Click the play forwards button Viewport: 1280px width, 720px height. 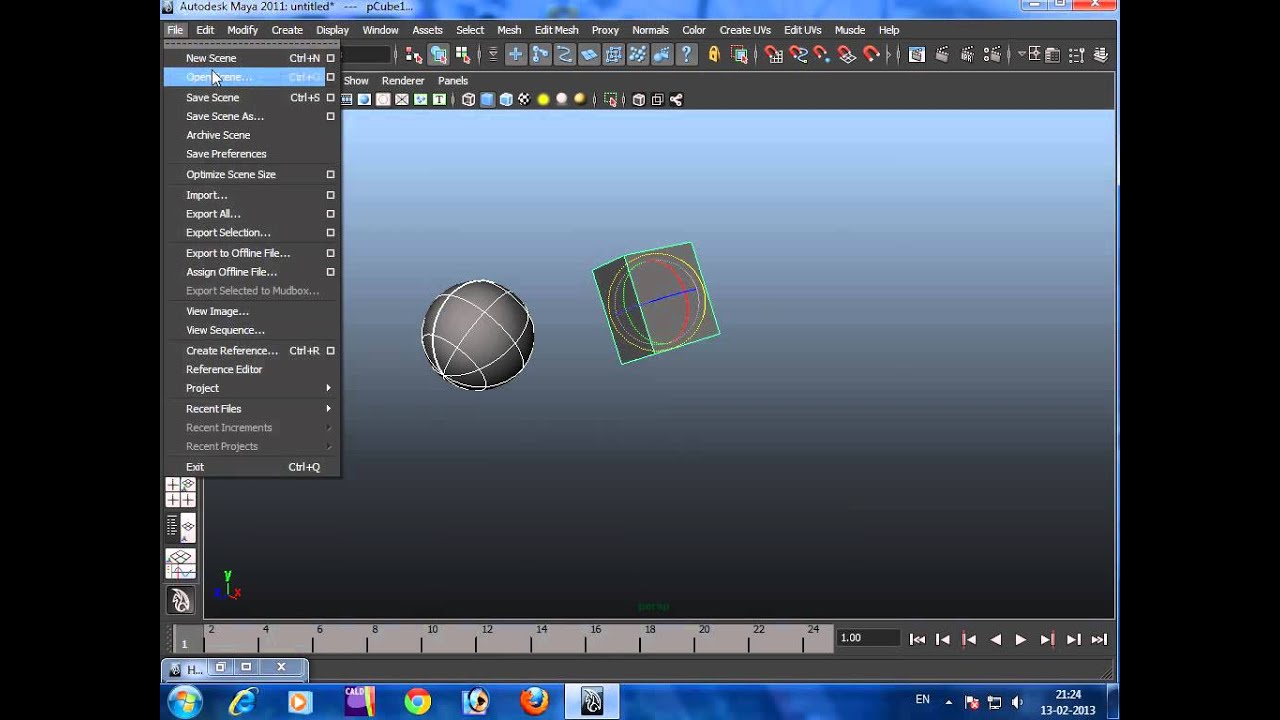point(1020,640)
